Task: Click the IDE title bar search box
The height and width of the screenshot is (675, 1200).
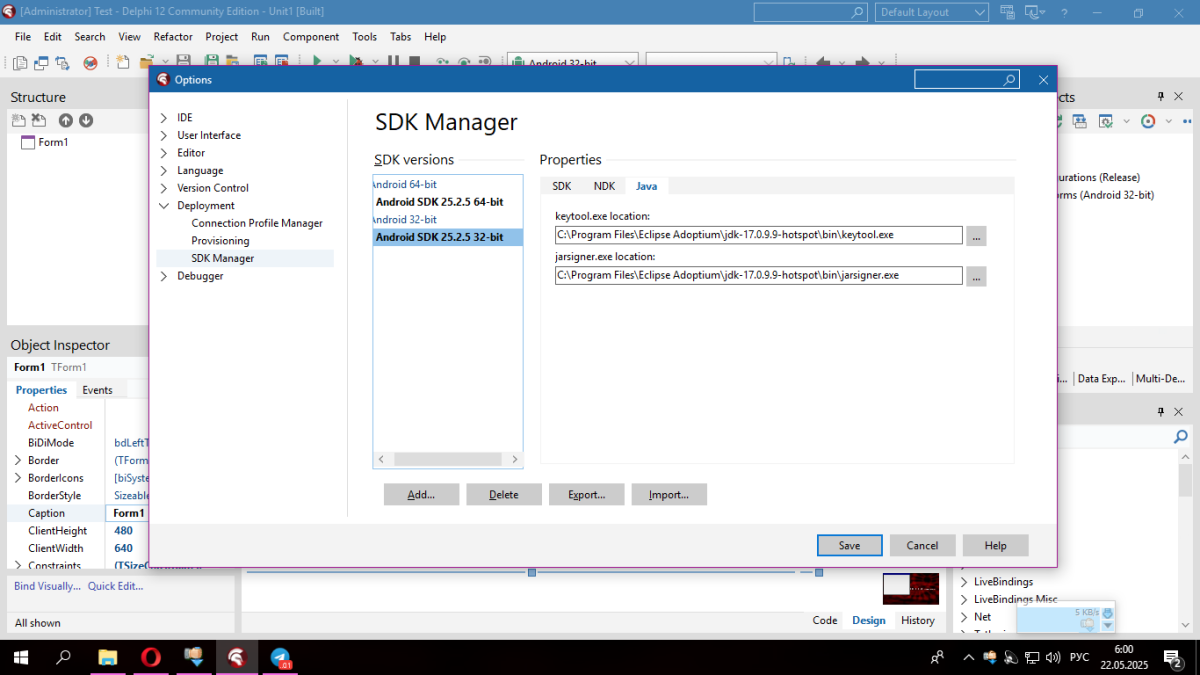Action: point(810,12)
